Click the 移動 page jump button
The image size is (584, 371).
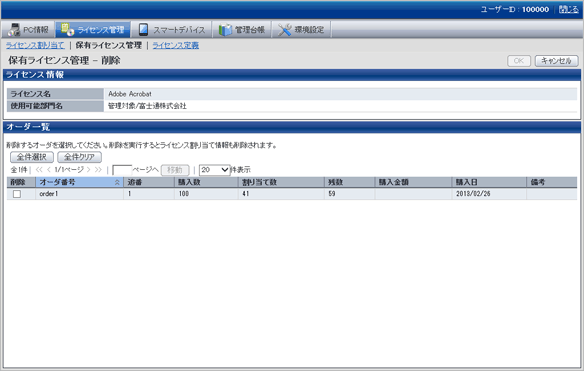[x=175, y=170]
